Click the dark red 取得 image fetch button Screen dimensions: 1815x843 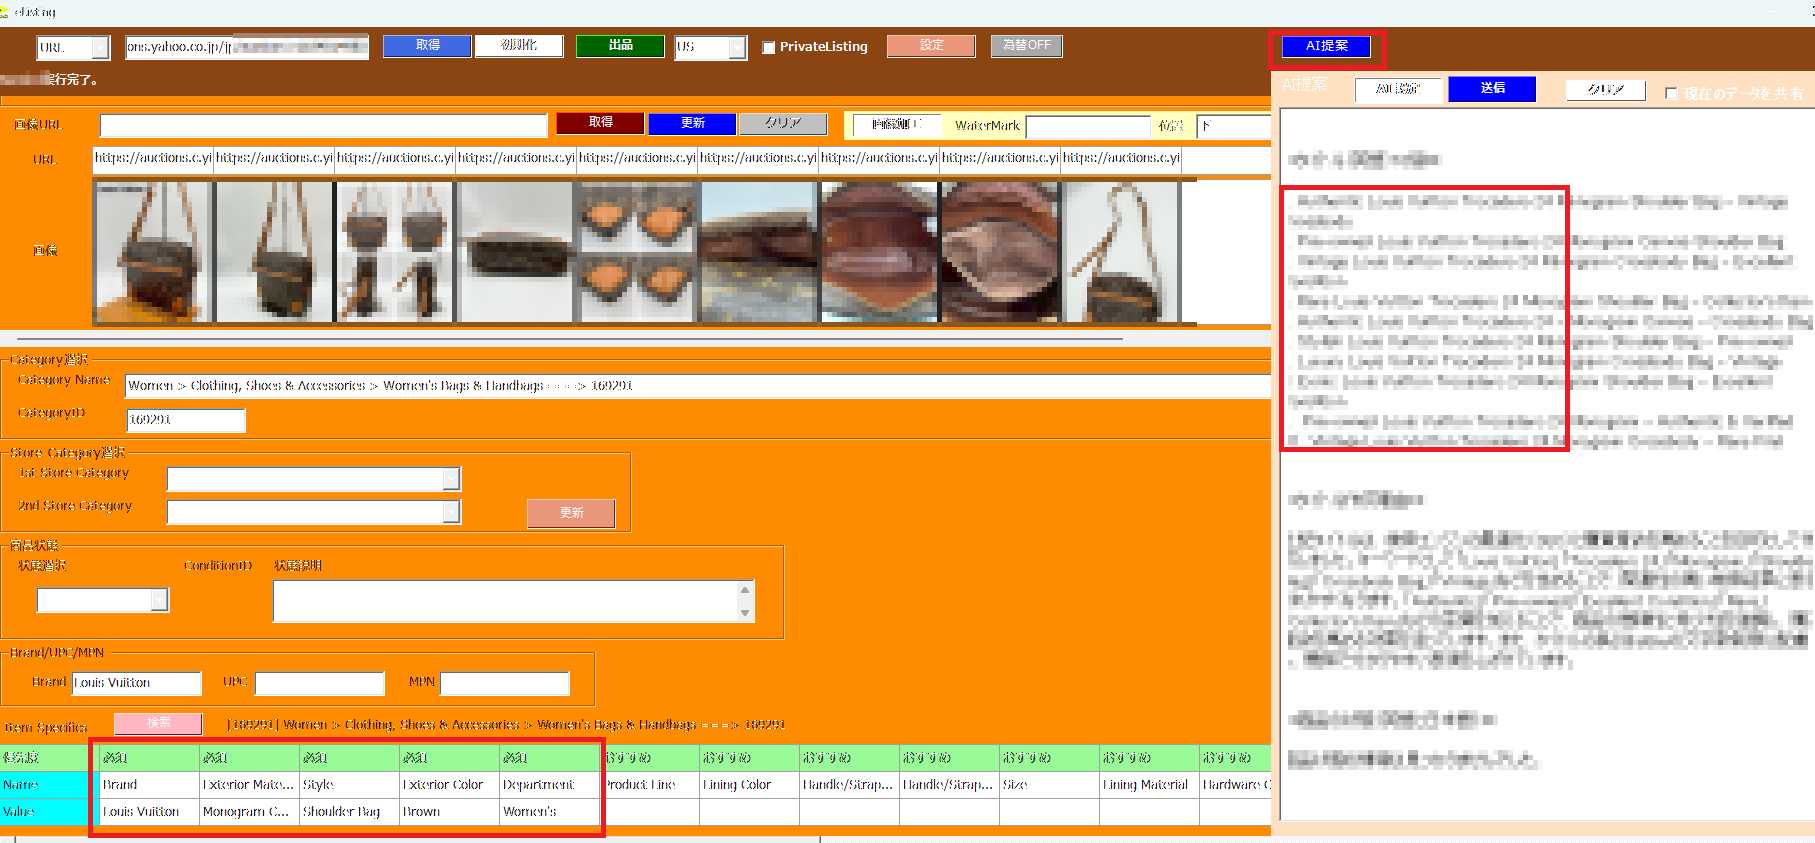click(x=600, y=123)
